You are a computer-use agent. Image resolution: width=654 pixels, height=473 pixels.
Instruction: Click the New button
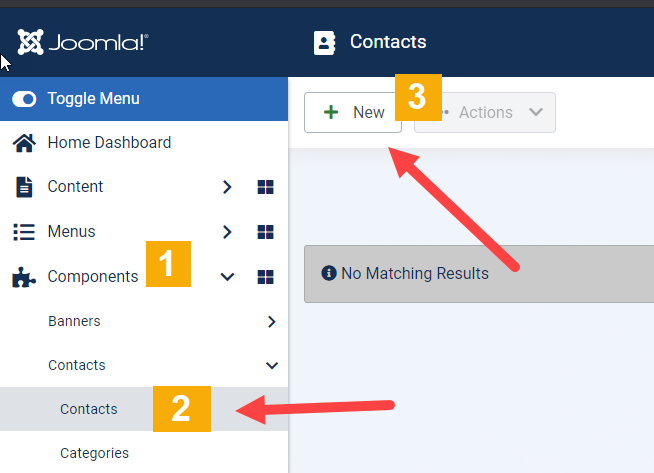pyautogui.click(x=353, y=113)
